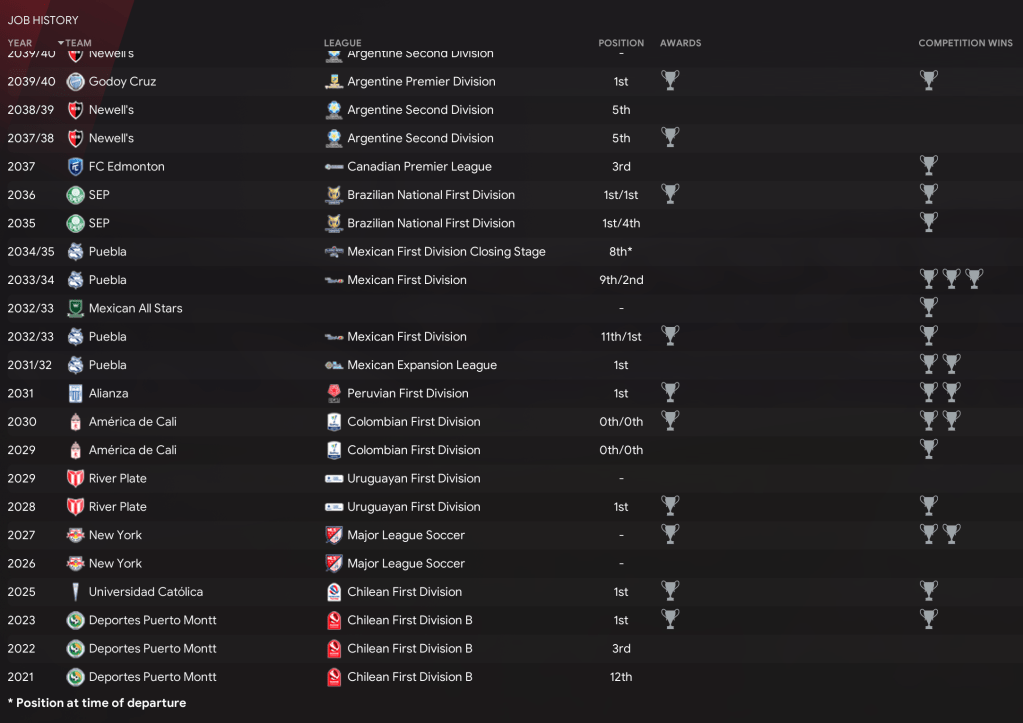Image resolution: width=1023 pixels, height=723 pixels.
Task: Click the Canadian Premier League logo icon
Action: [x=334, y=167]
